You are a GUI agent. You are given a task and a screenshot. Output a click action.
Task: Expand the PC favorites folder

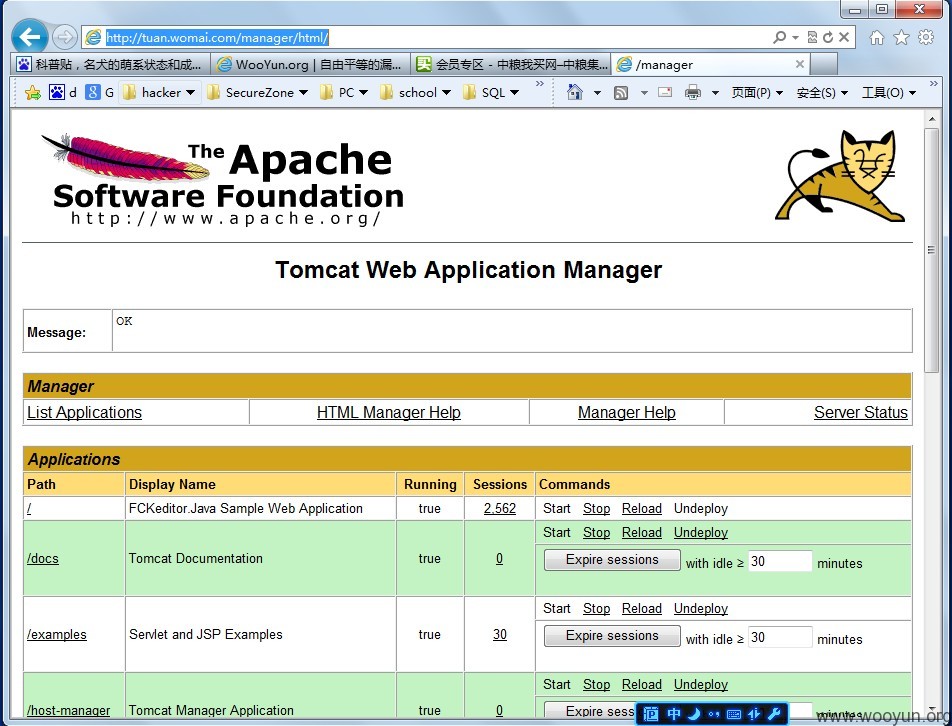[x=344, y=92]
